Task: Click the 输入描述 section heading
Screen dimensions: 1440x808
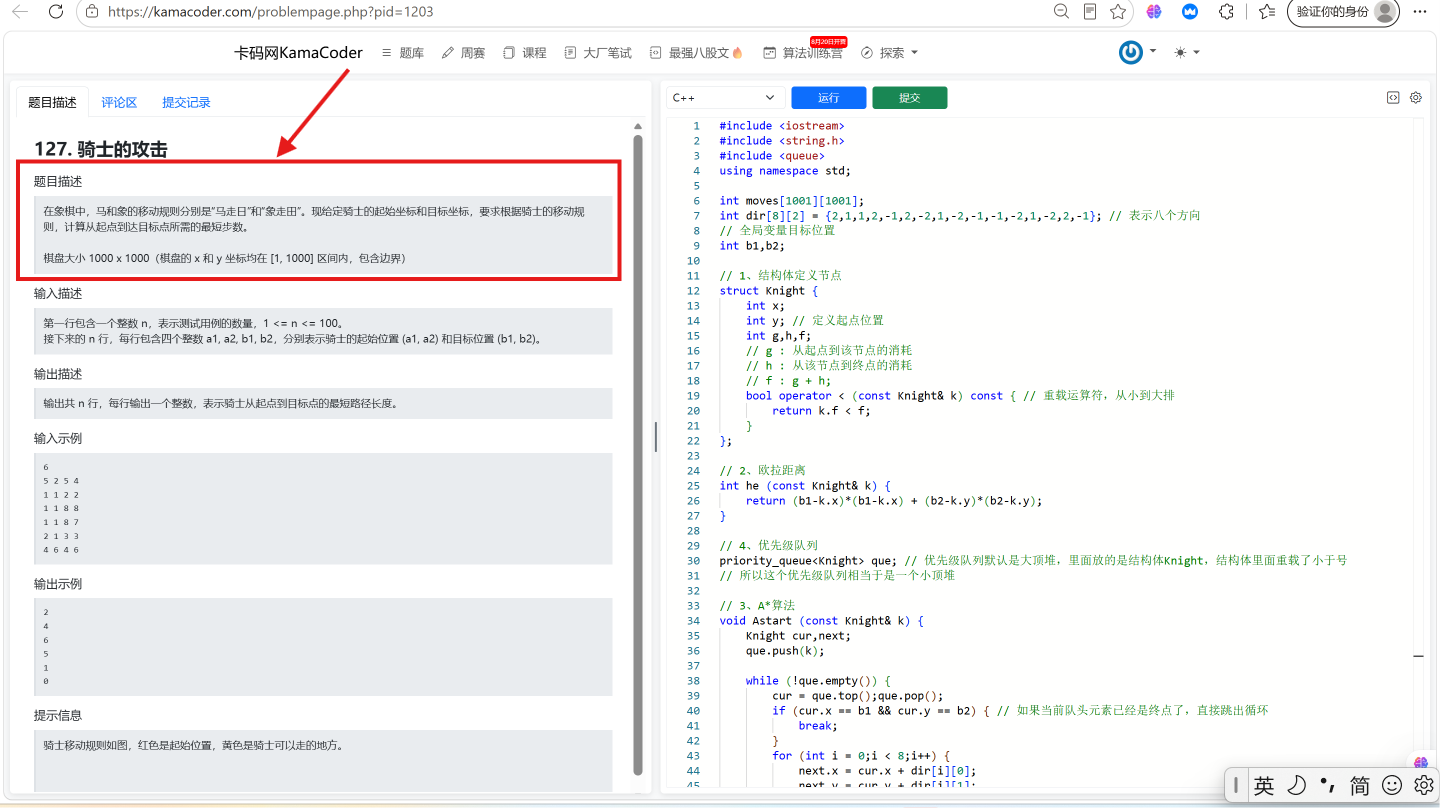Action: point(58,294)
